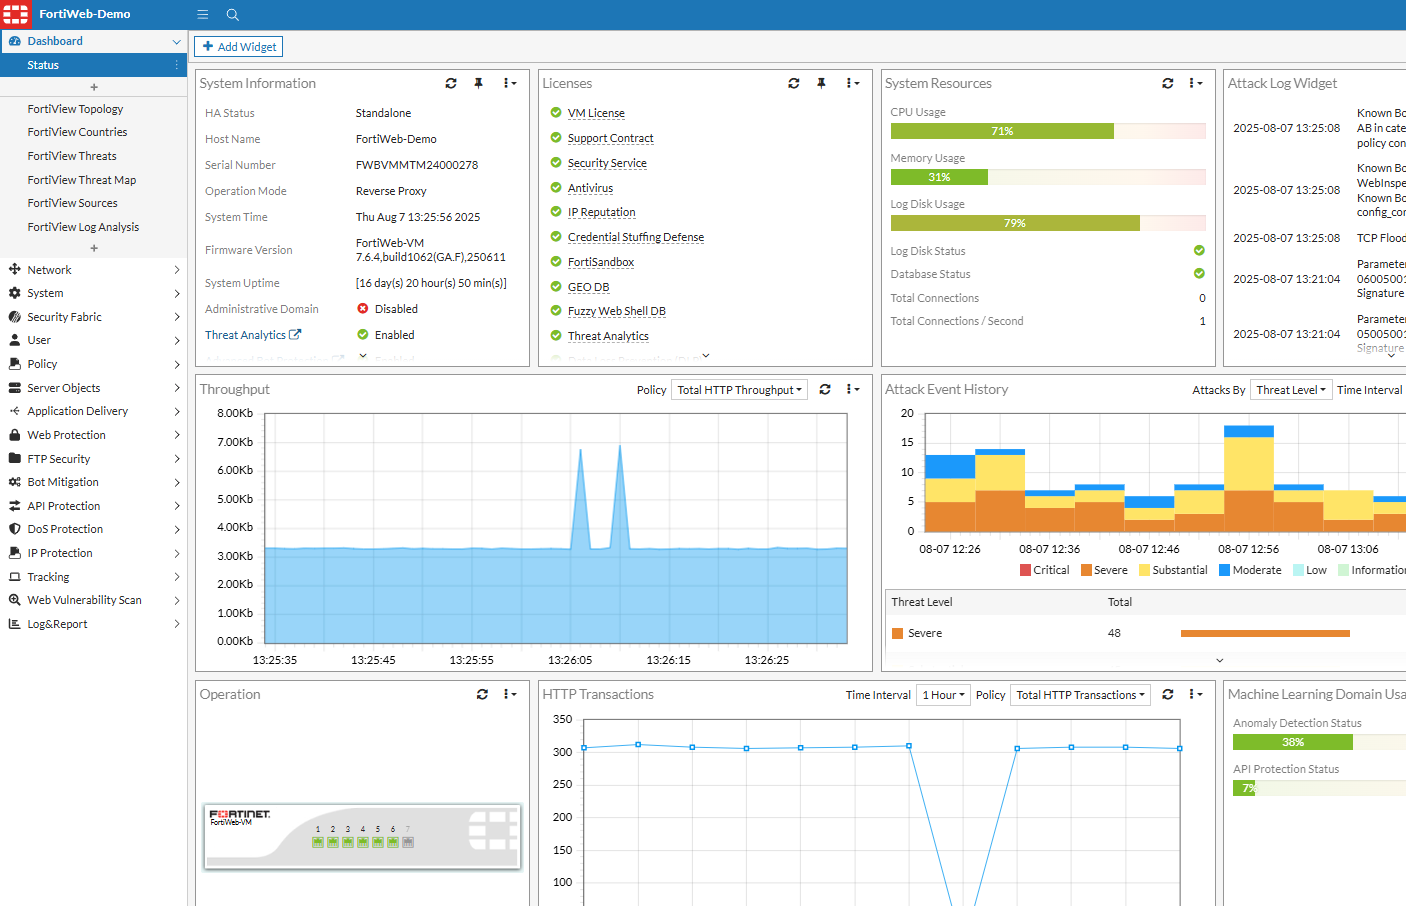Open the Total HTTP Throughput policy dropdown
The image size is (1406, 906).
click(739, 389)
